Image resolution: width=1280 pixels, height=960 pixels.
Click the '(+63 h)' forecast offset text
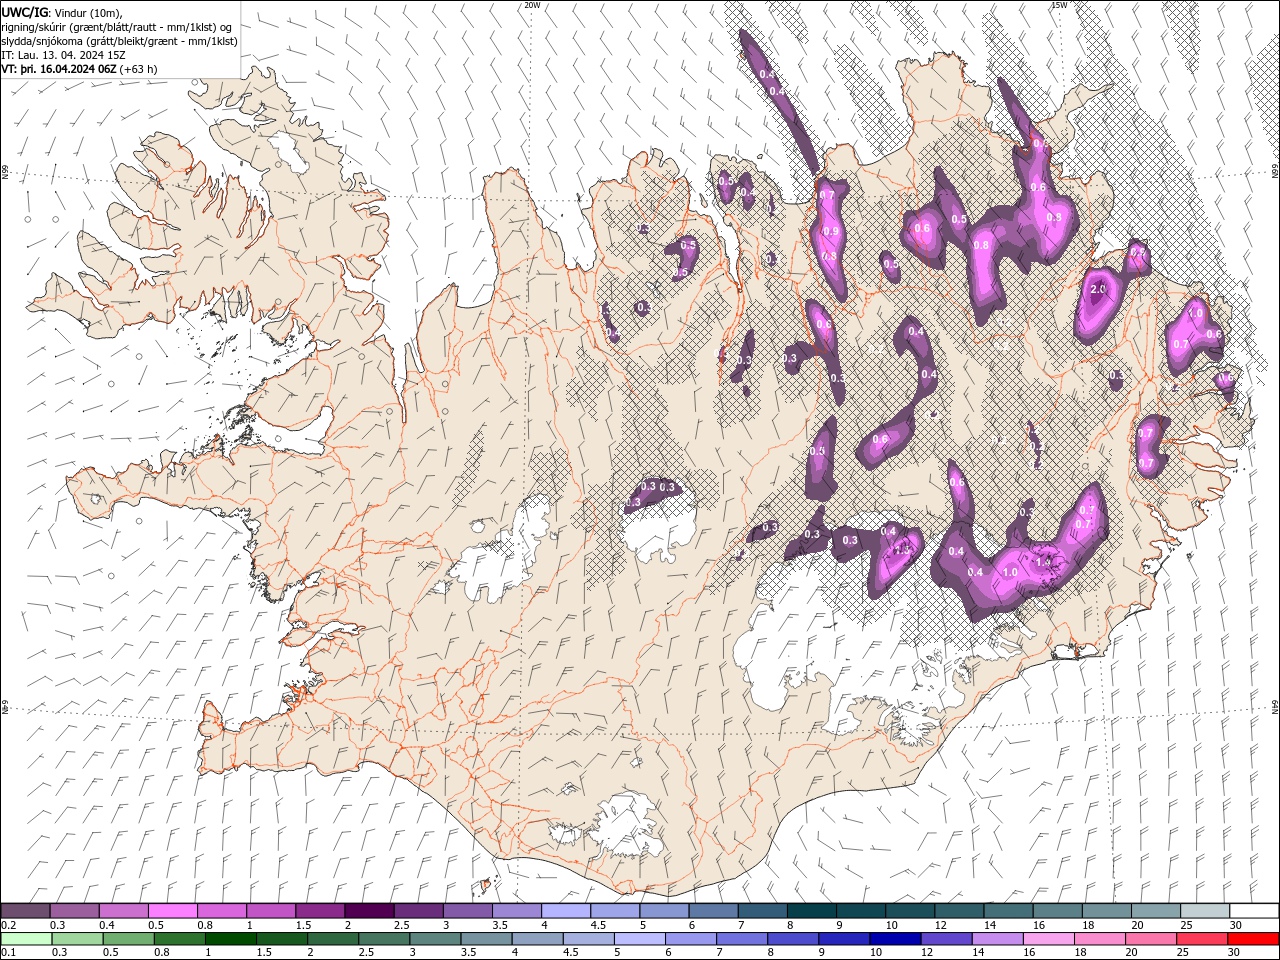coord(138,69)
